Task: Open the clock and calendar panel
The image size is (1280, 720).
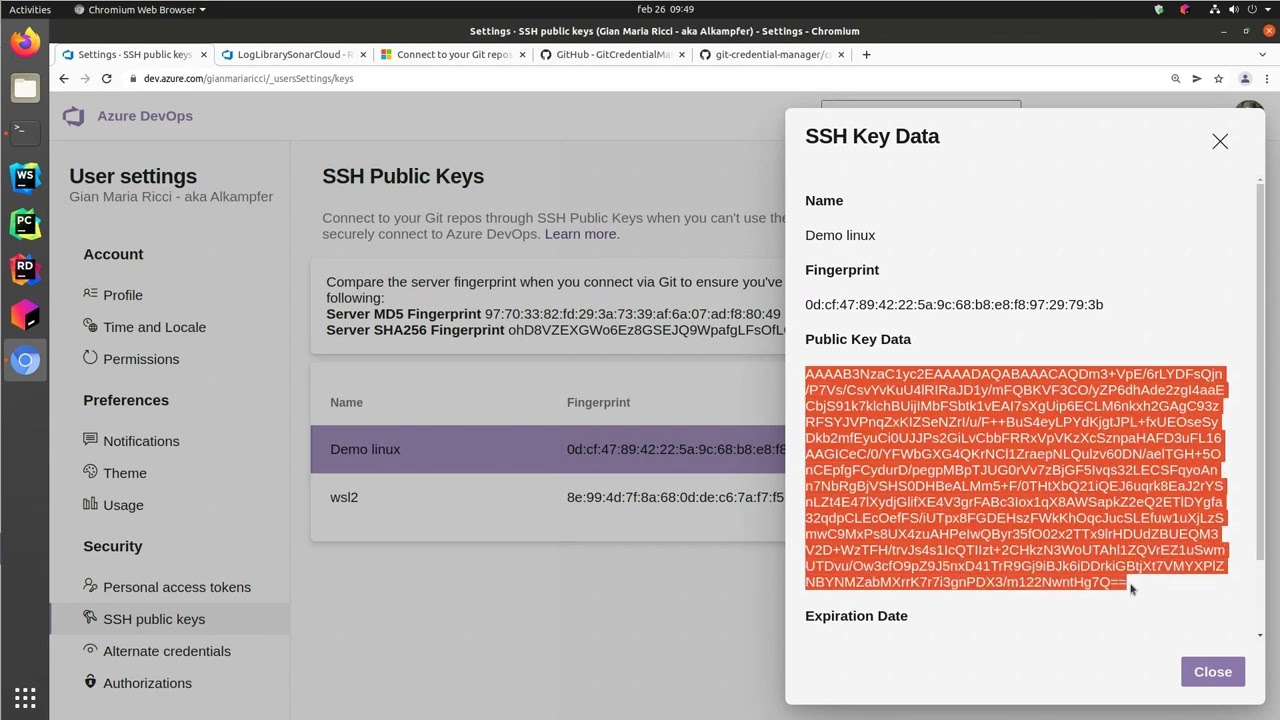Action: click(x=665, y=9)
